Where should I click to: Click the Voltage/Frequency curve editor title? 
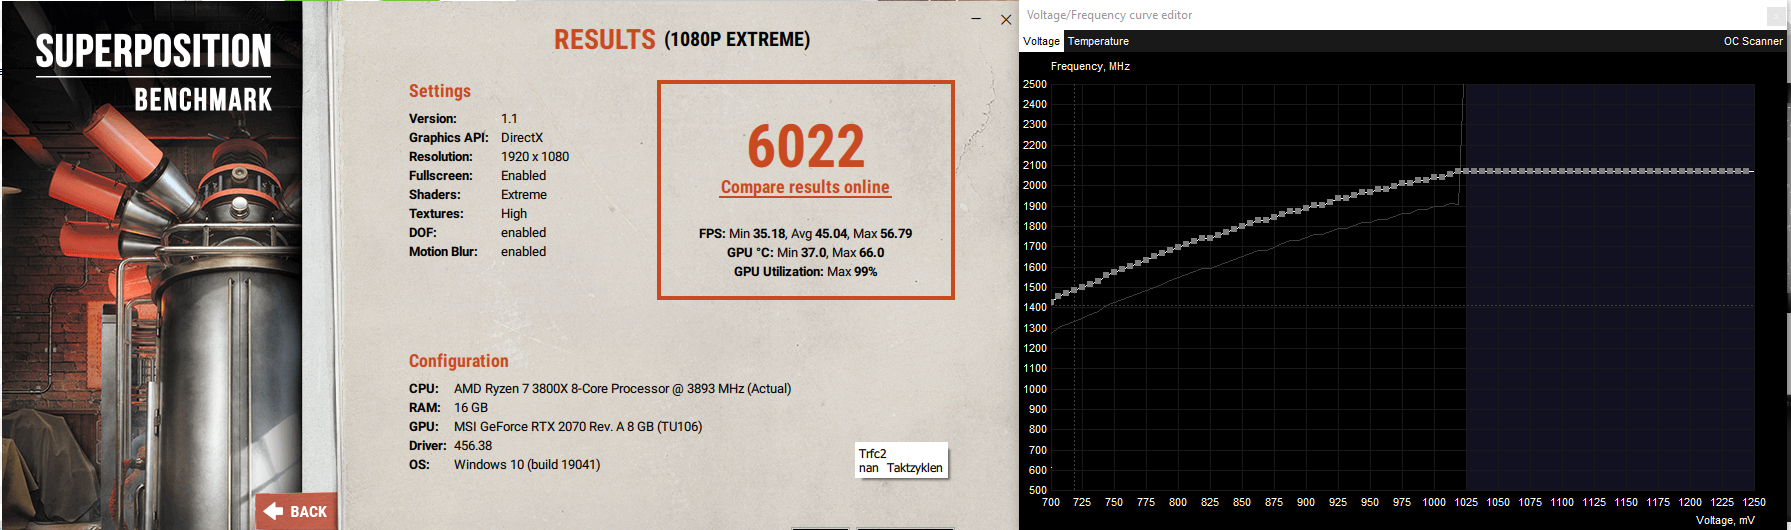pos(1109,15)
